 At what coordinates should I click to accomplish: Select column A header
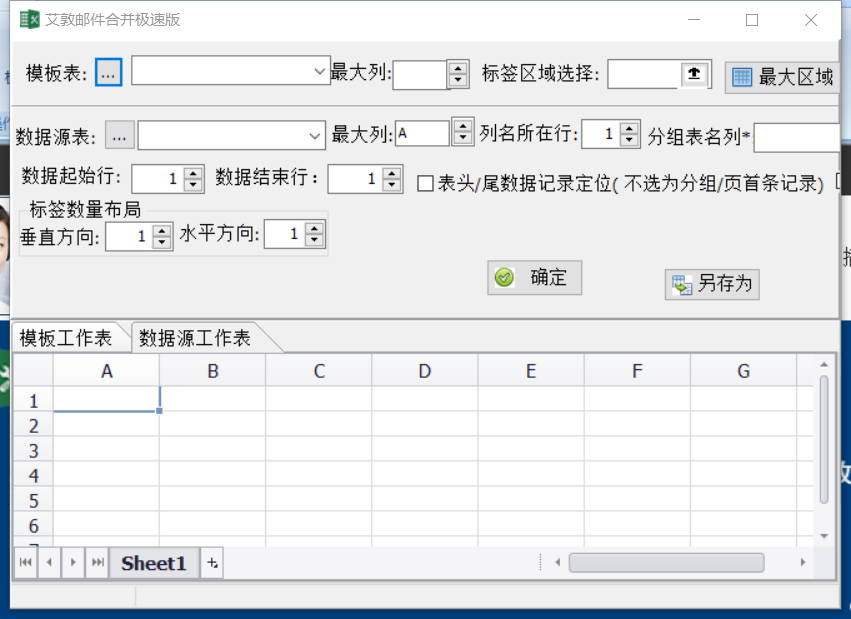click(x=106, y=371)
